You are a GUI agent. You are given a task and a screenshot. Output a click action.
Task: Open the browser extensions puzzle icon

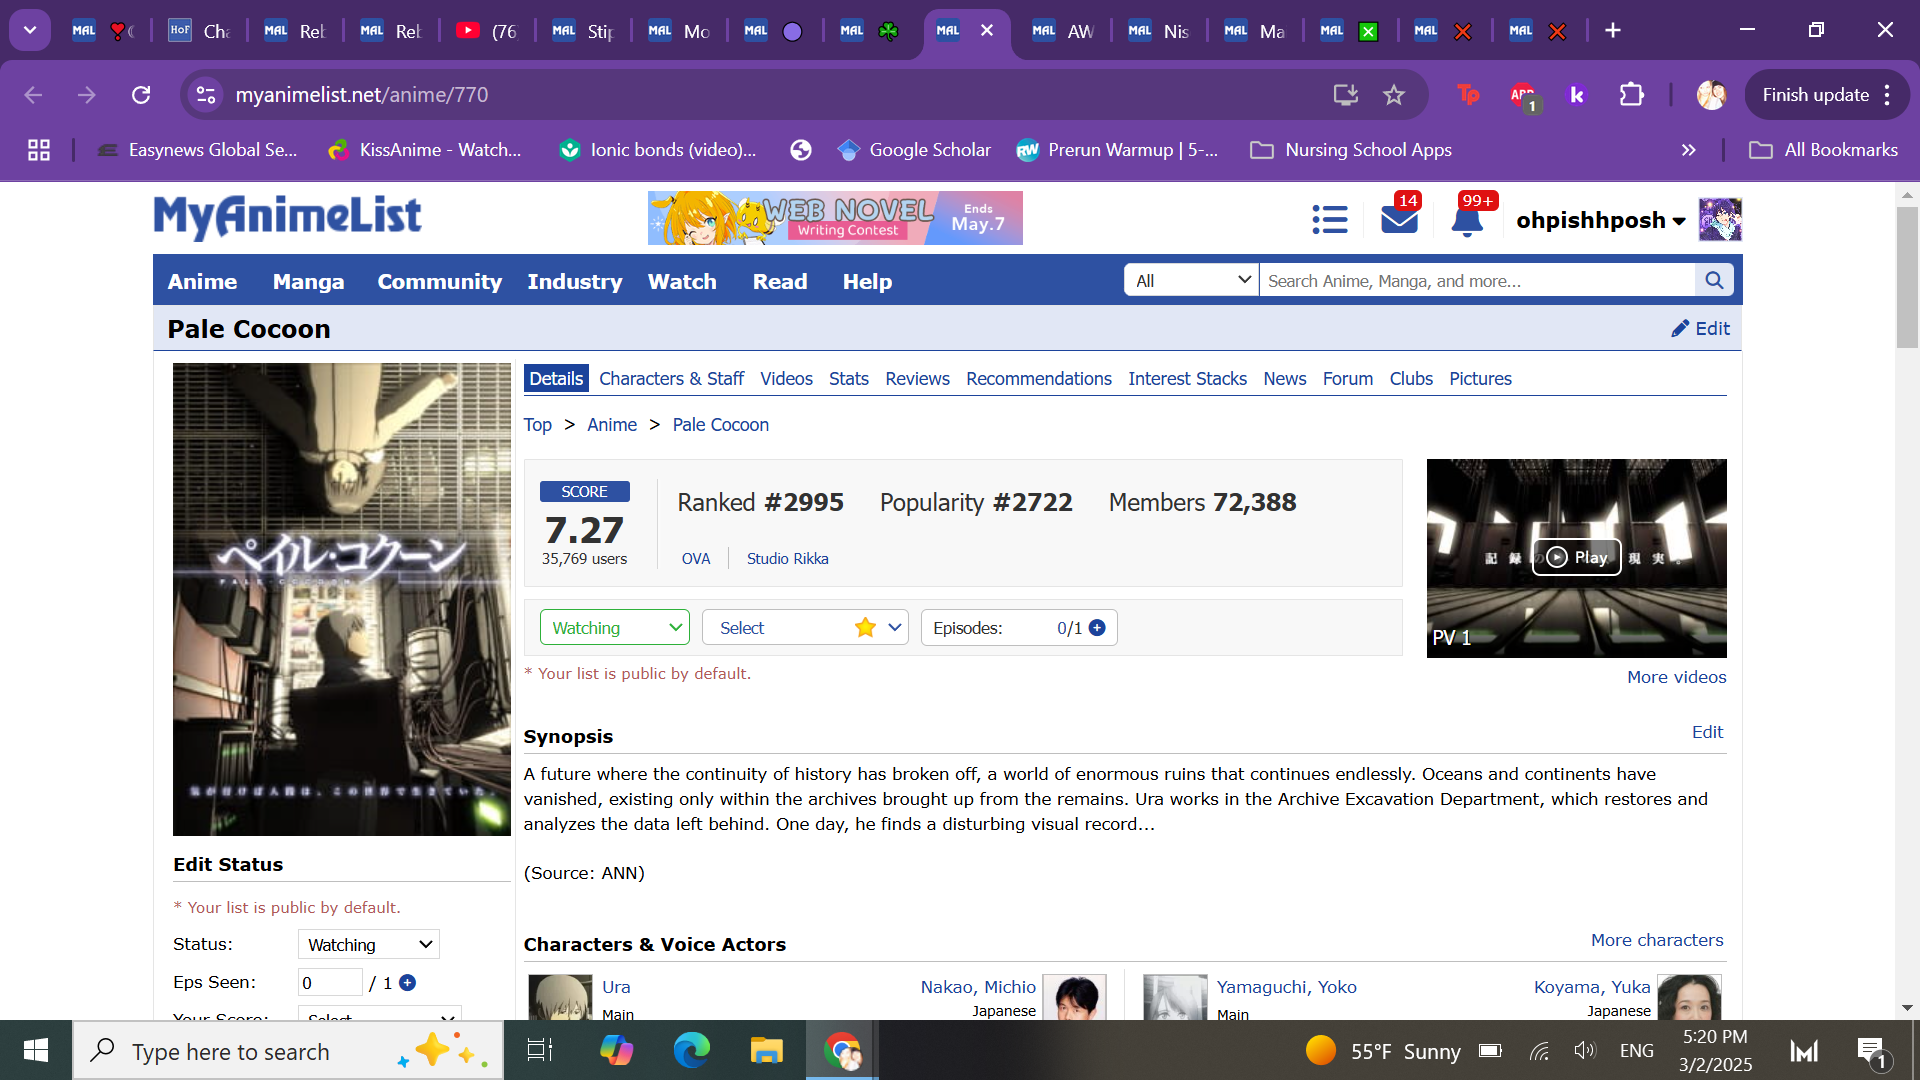point(1631,95)
